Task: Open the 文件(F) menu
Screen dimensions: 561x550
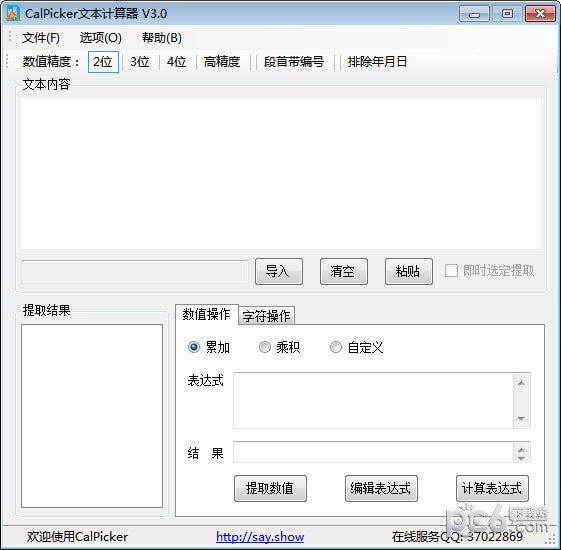Action: pos(40,38)
